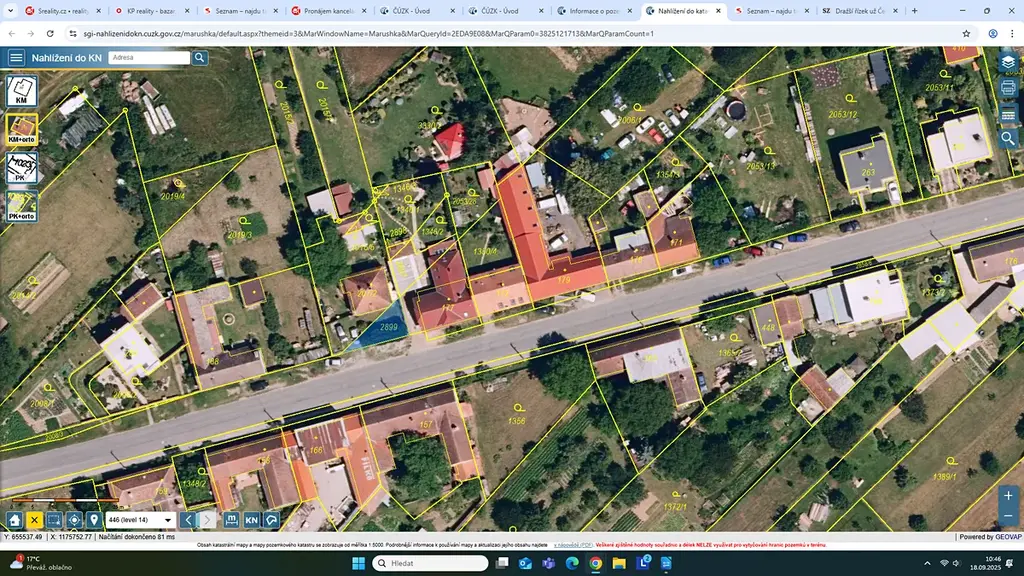Open the map legend icon
Viewport: 1024px width, 576px height.
tap(1008, 114)
